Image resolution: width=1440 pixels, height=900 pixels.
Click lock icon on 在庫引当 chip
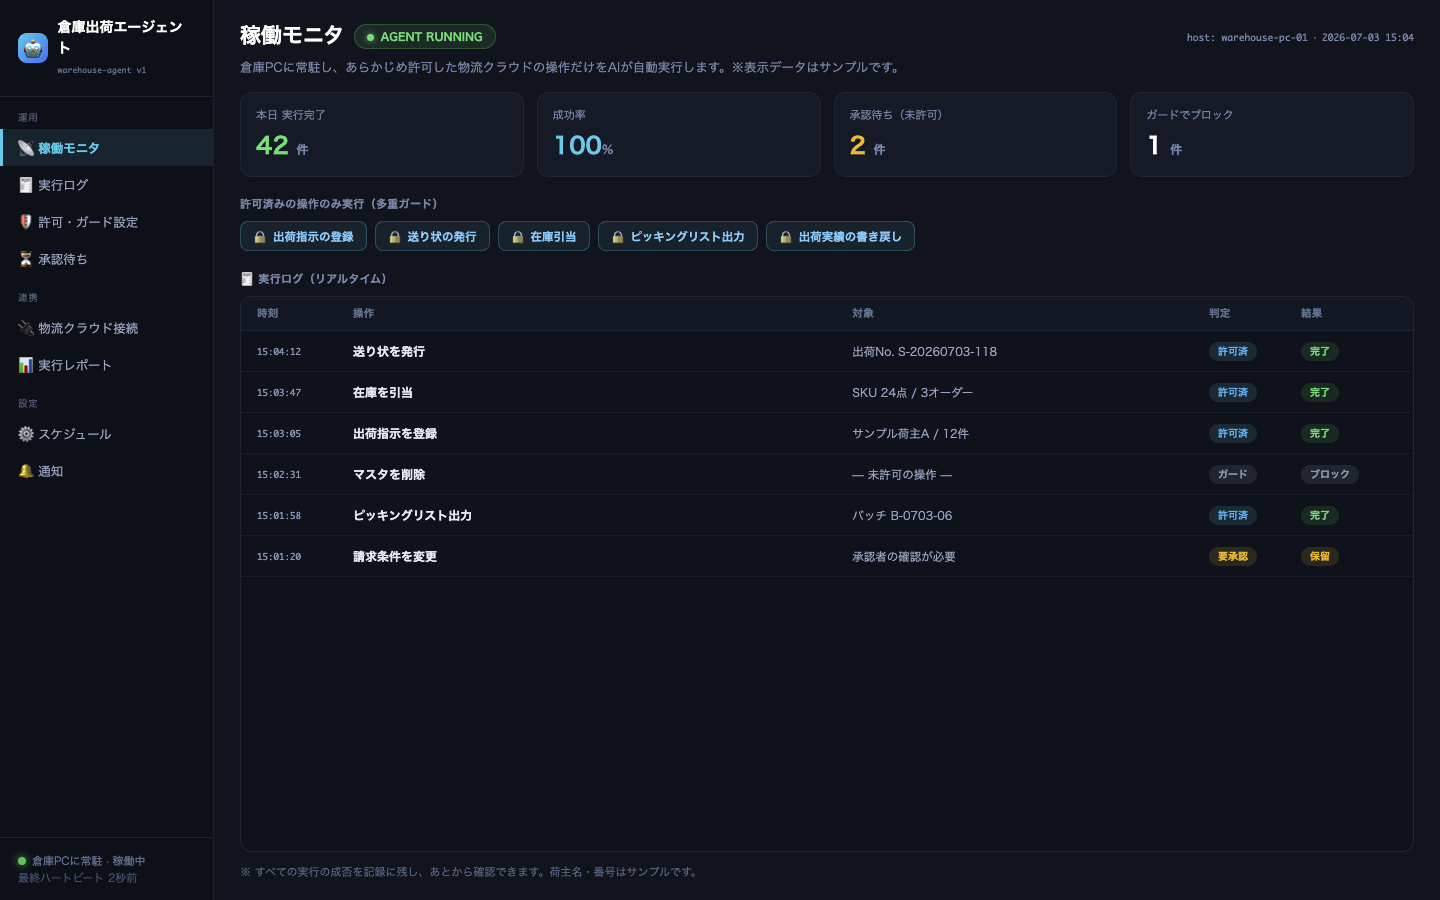tap(518, 237)
